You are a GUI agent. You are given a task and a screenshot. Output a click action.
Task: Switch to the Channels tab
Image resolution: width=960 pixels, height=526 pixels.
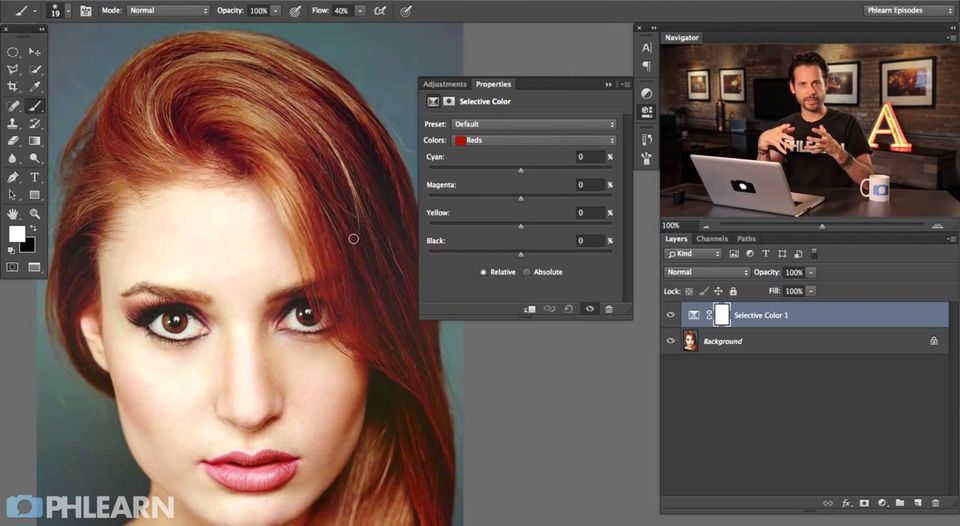712,239
